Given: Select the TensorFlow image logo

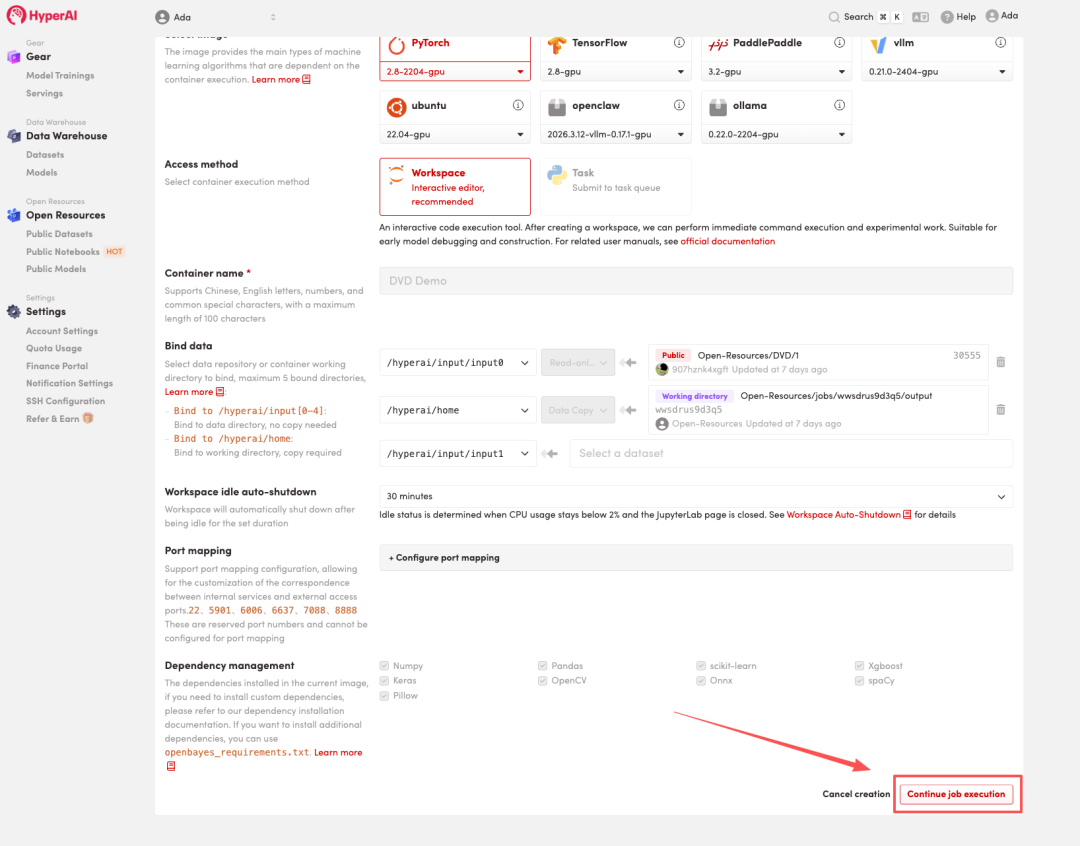Looking at the screenshot, I should (557, 45).
